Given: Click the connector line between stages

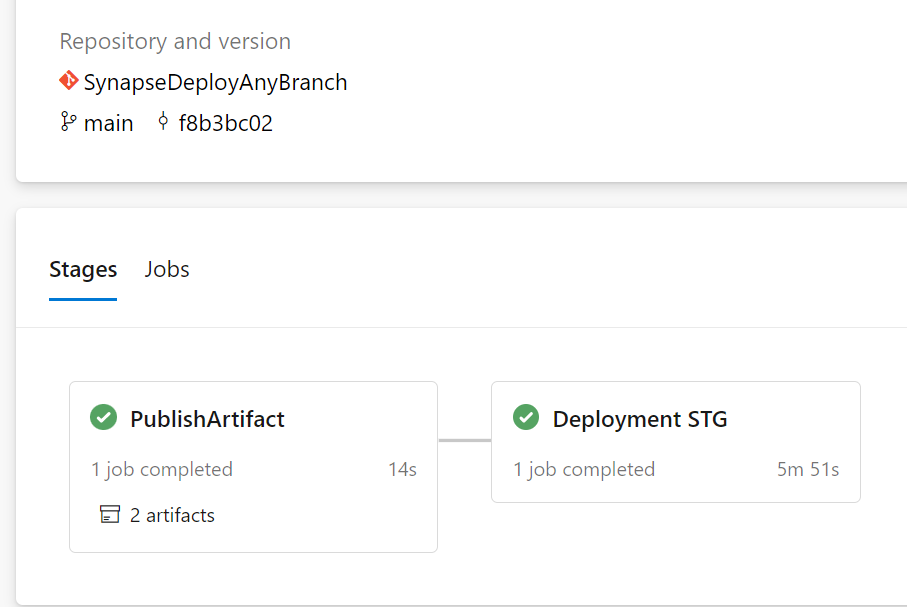Looking at the screenshot, I should (x=464, y=440).
